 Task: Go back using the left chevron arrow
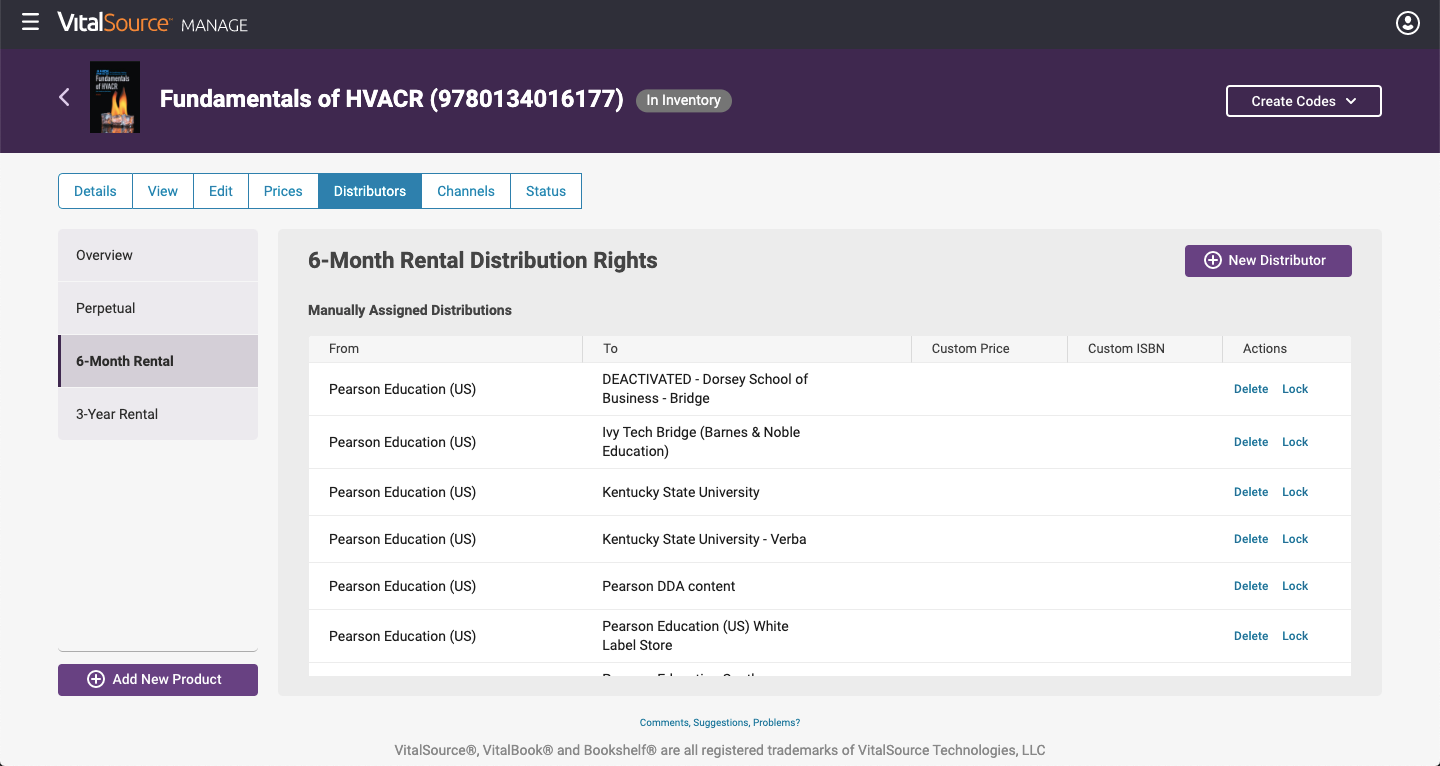(64, 97)
